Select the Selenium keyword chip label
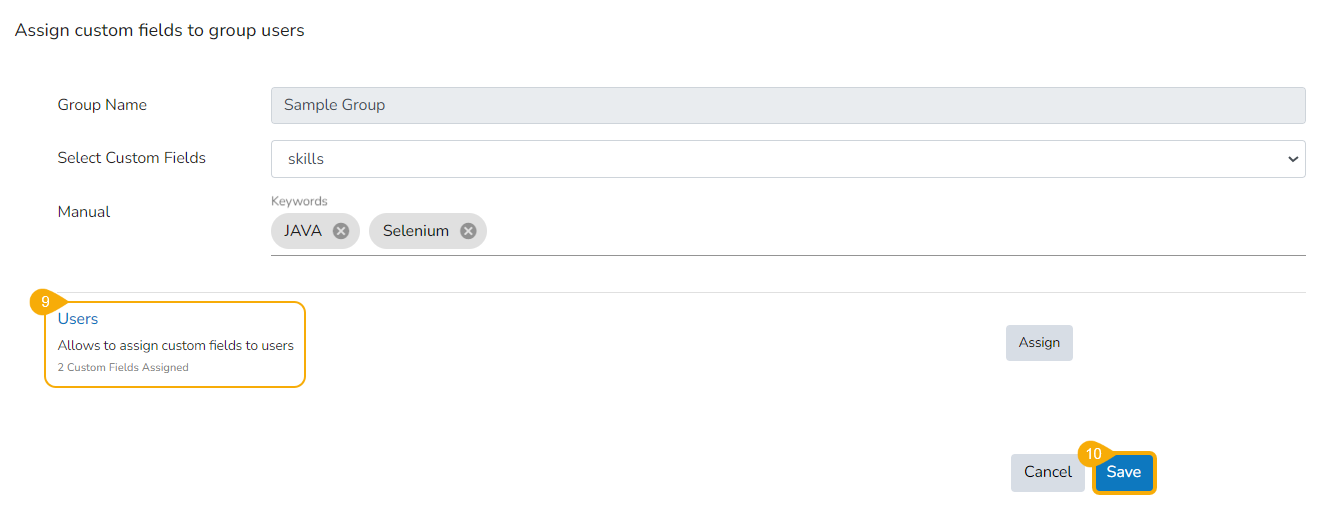This screenshot has height=505, width=1318. click(416, 231)
